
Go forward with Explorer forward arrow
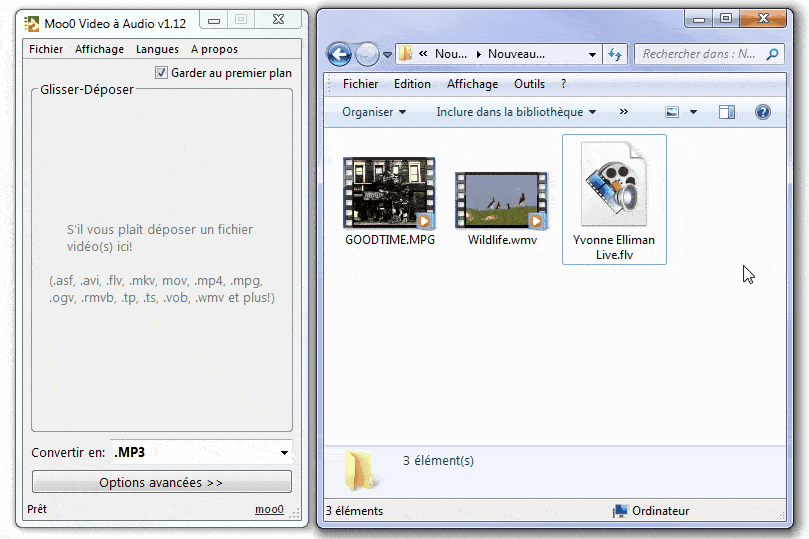[367, 54]
